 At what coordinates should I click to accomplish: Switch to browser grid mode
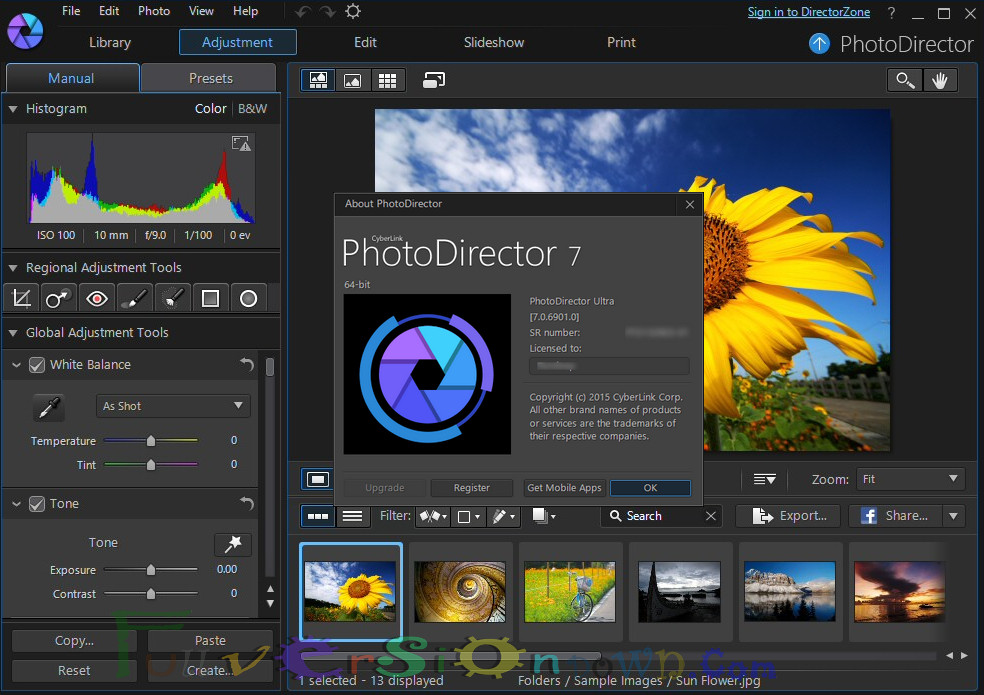(x=387, y=80)
